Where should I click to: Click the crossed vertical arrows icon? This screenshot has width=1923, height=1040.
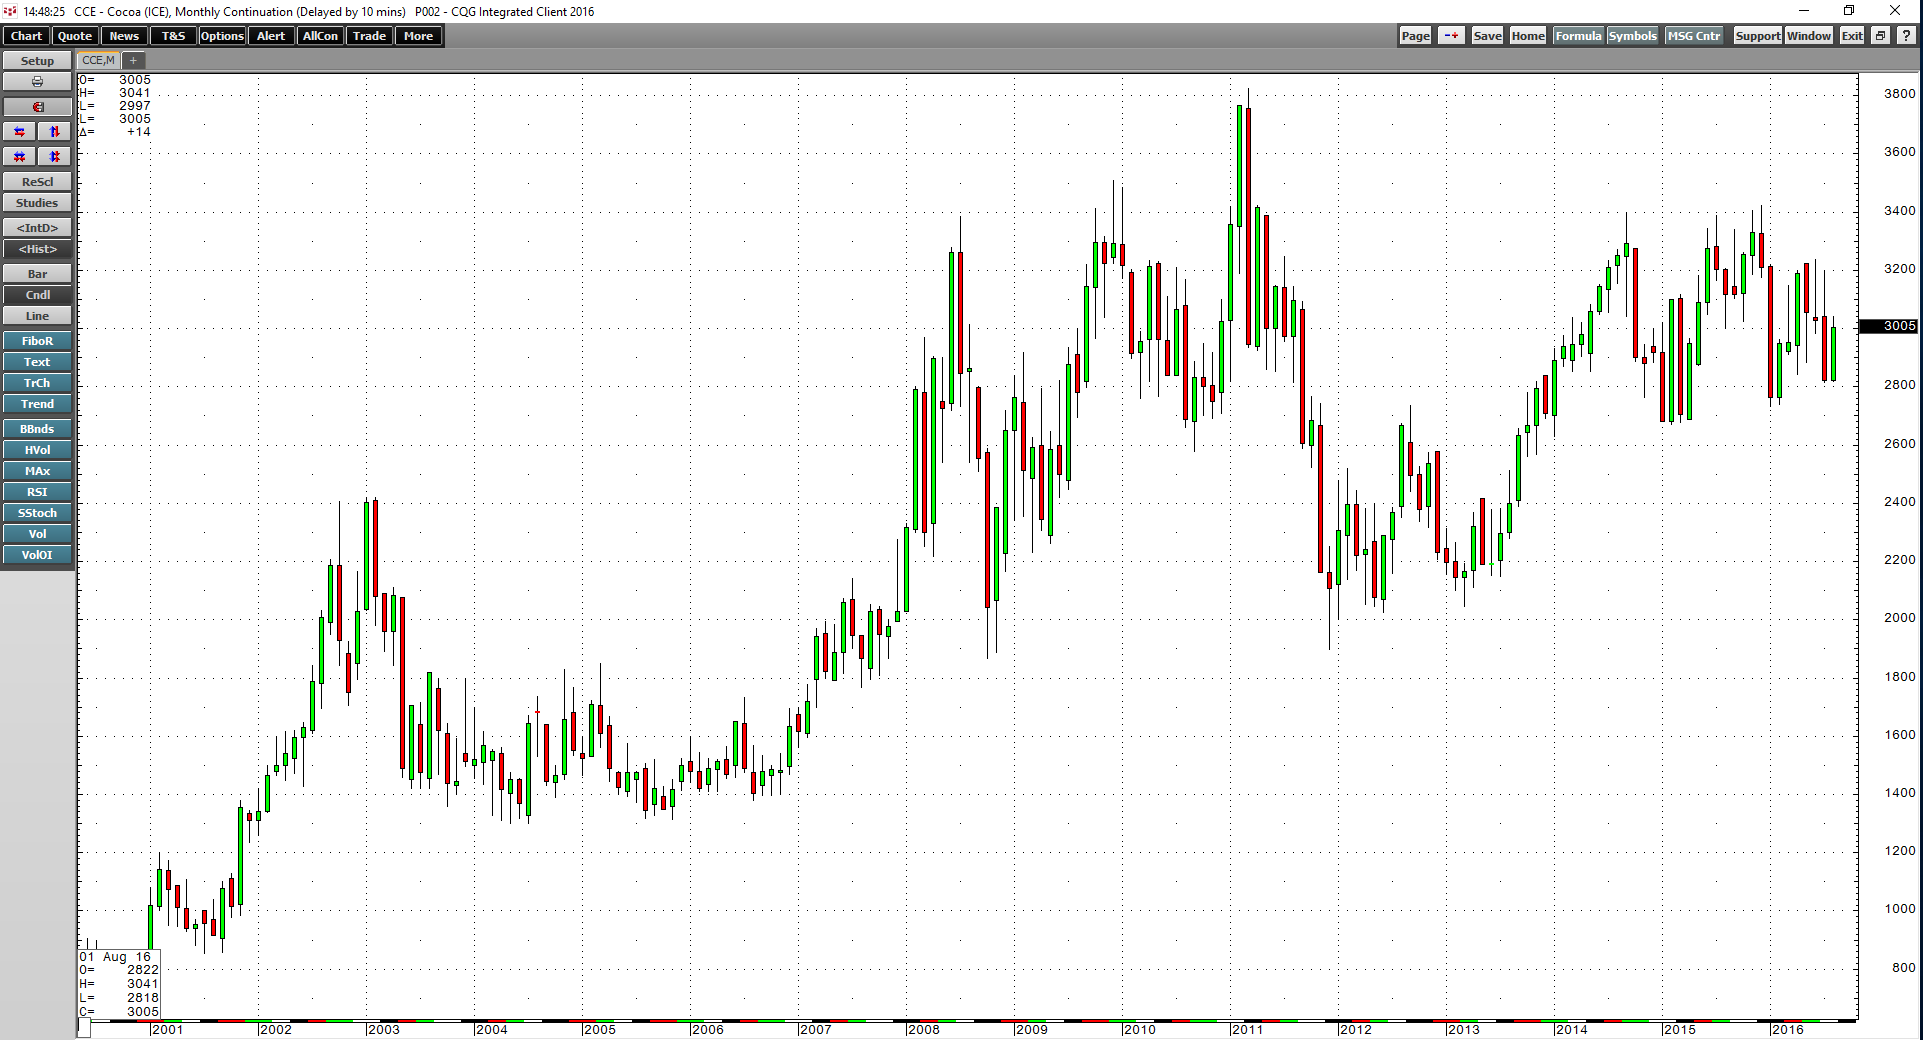(x=55, y=157)
